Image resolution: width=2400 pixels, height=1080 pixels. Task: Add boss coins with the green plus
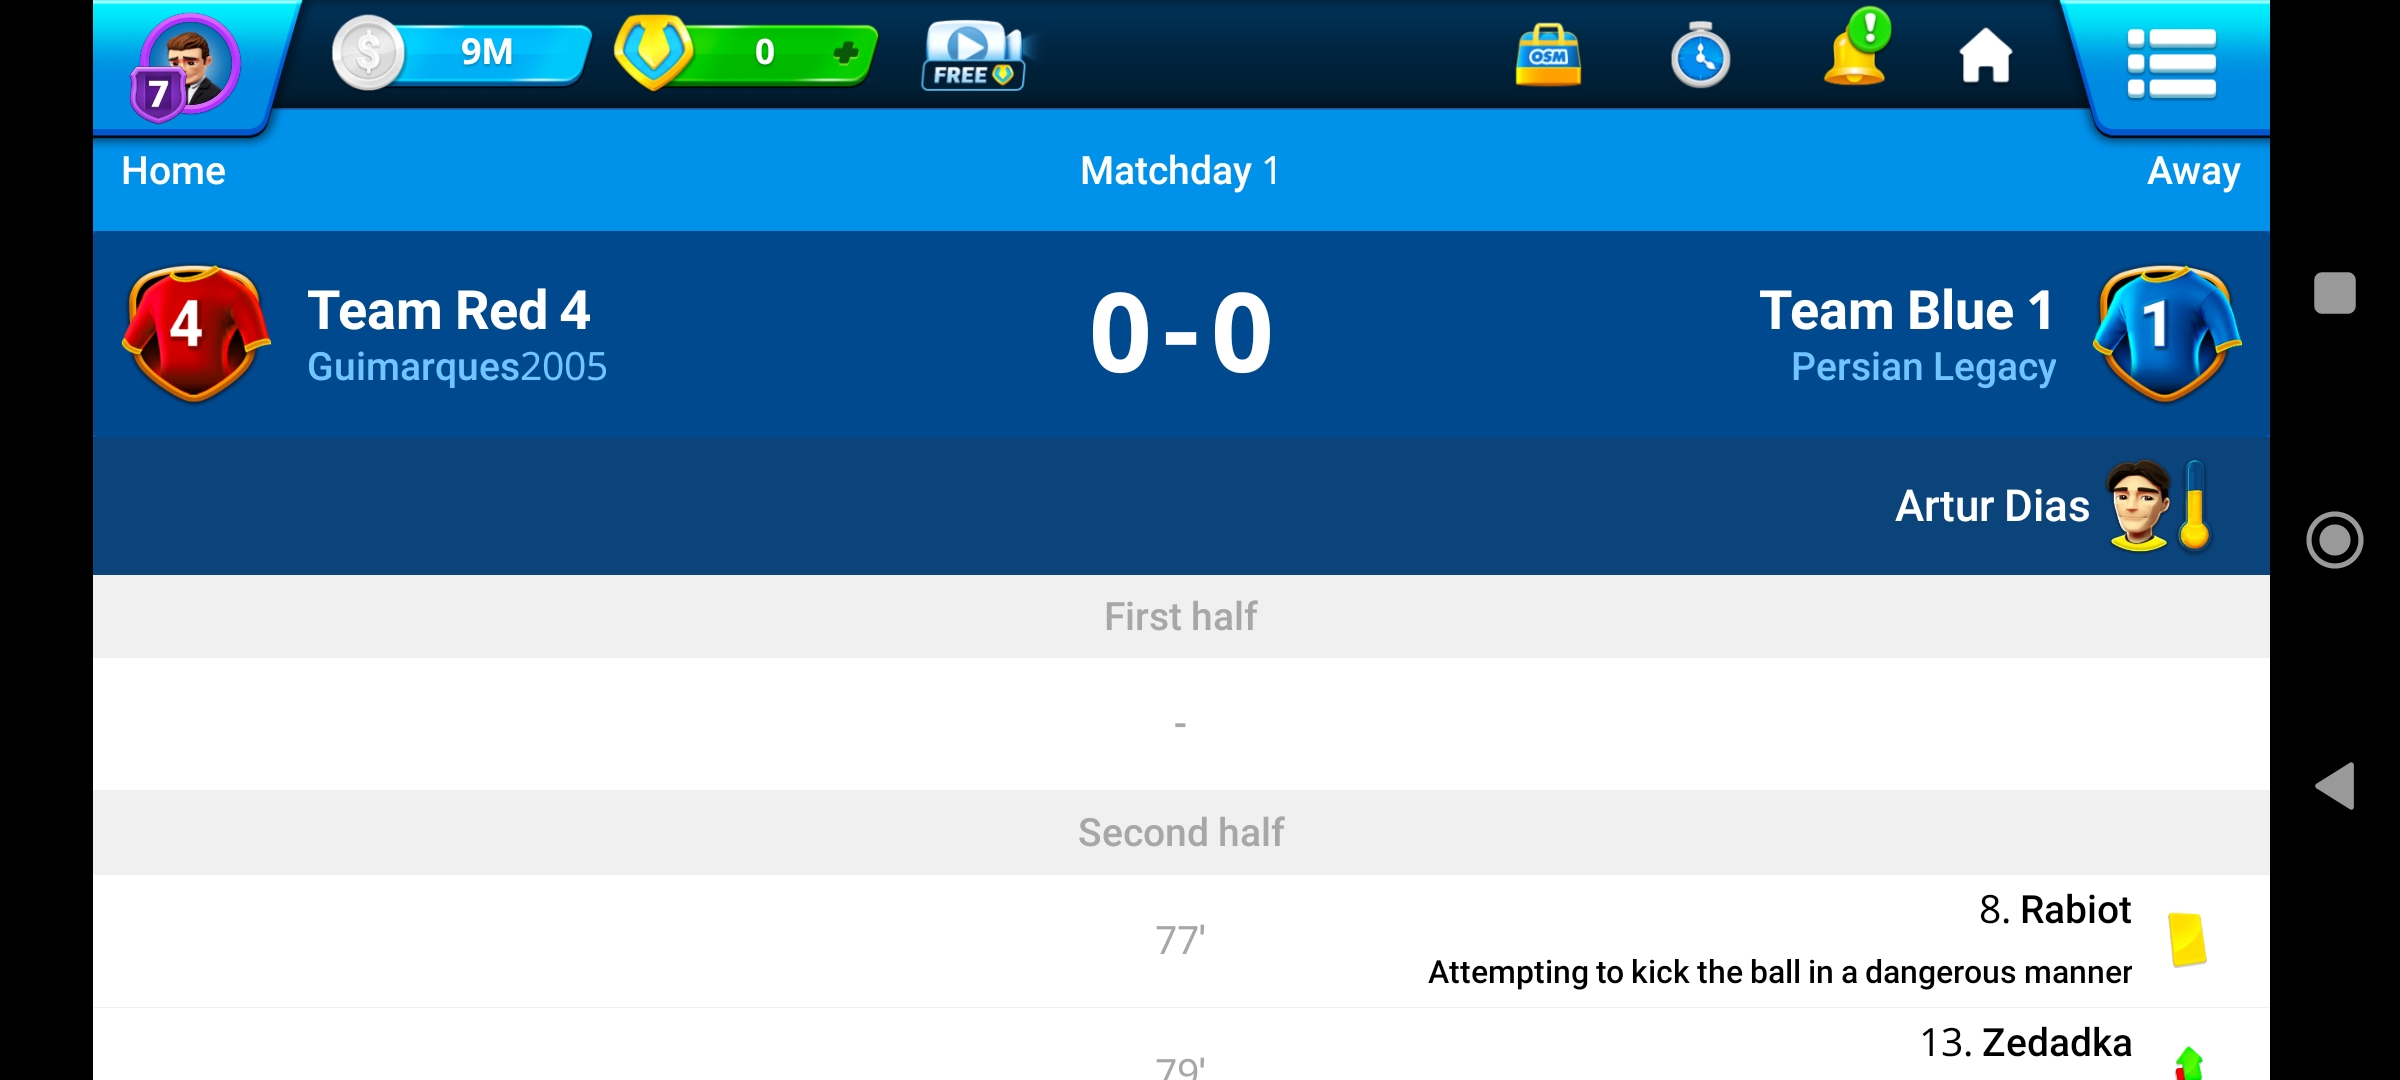[x=845, y=53]
